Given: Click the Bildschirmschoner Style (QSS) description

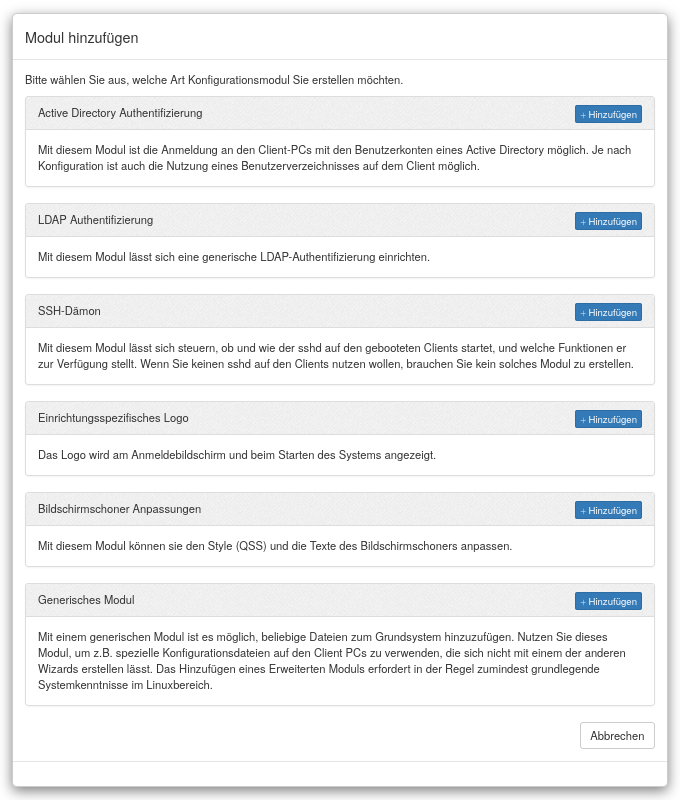Looking at the screenshot, I should [275, 546].
